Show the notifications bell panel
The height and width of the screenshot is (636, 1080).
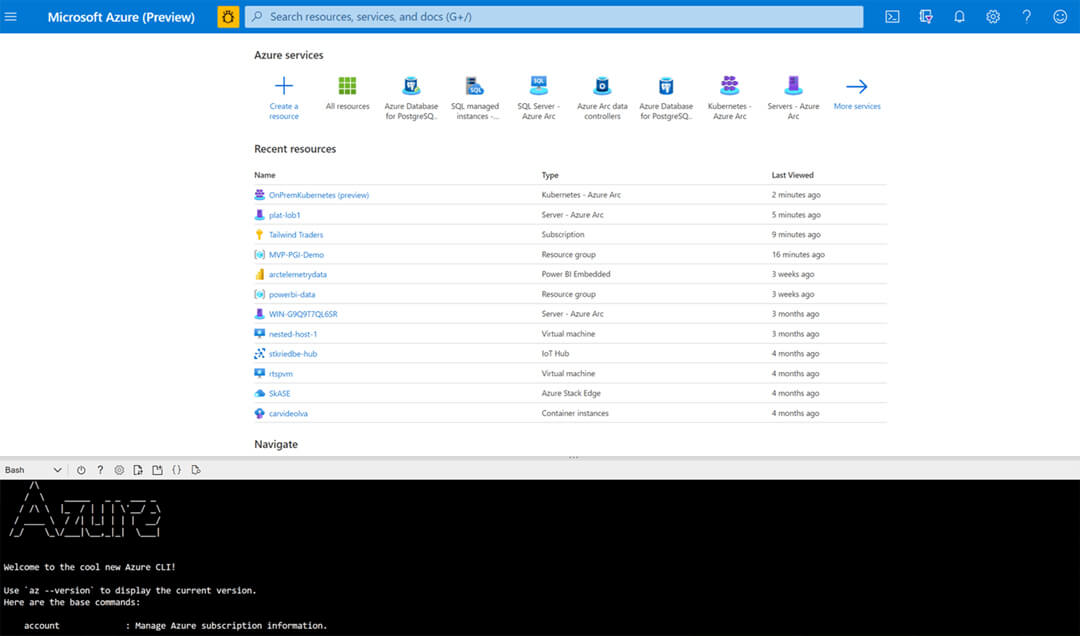959,17
